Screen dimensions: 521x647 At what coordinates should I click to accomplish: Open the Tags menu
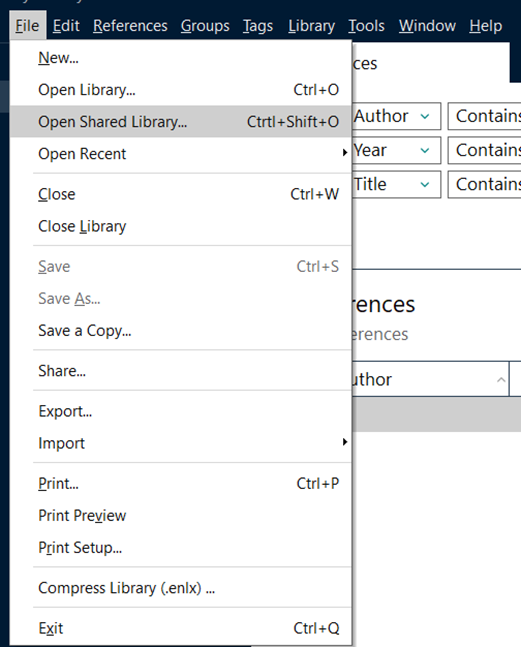coord(258,26)
